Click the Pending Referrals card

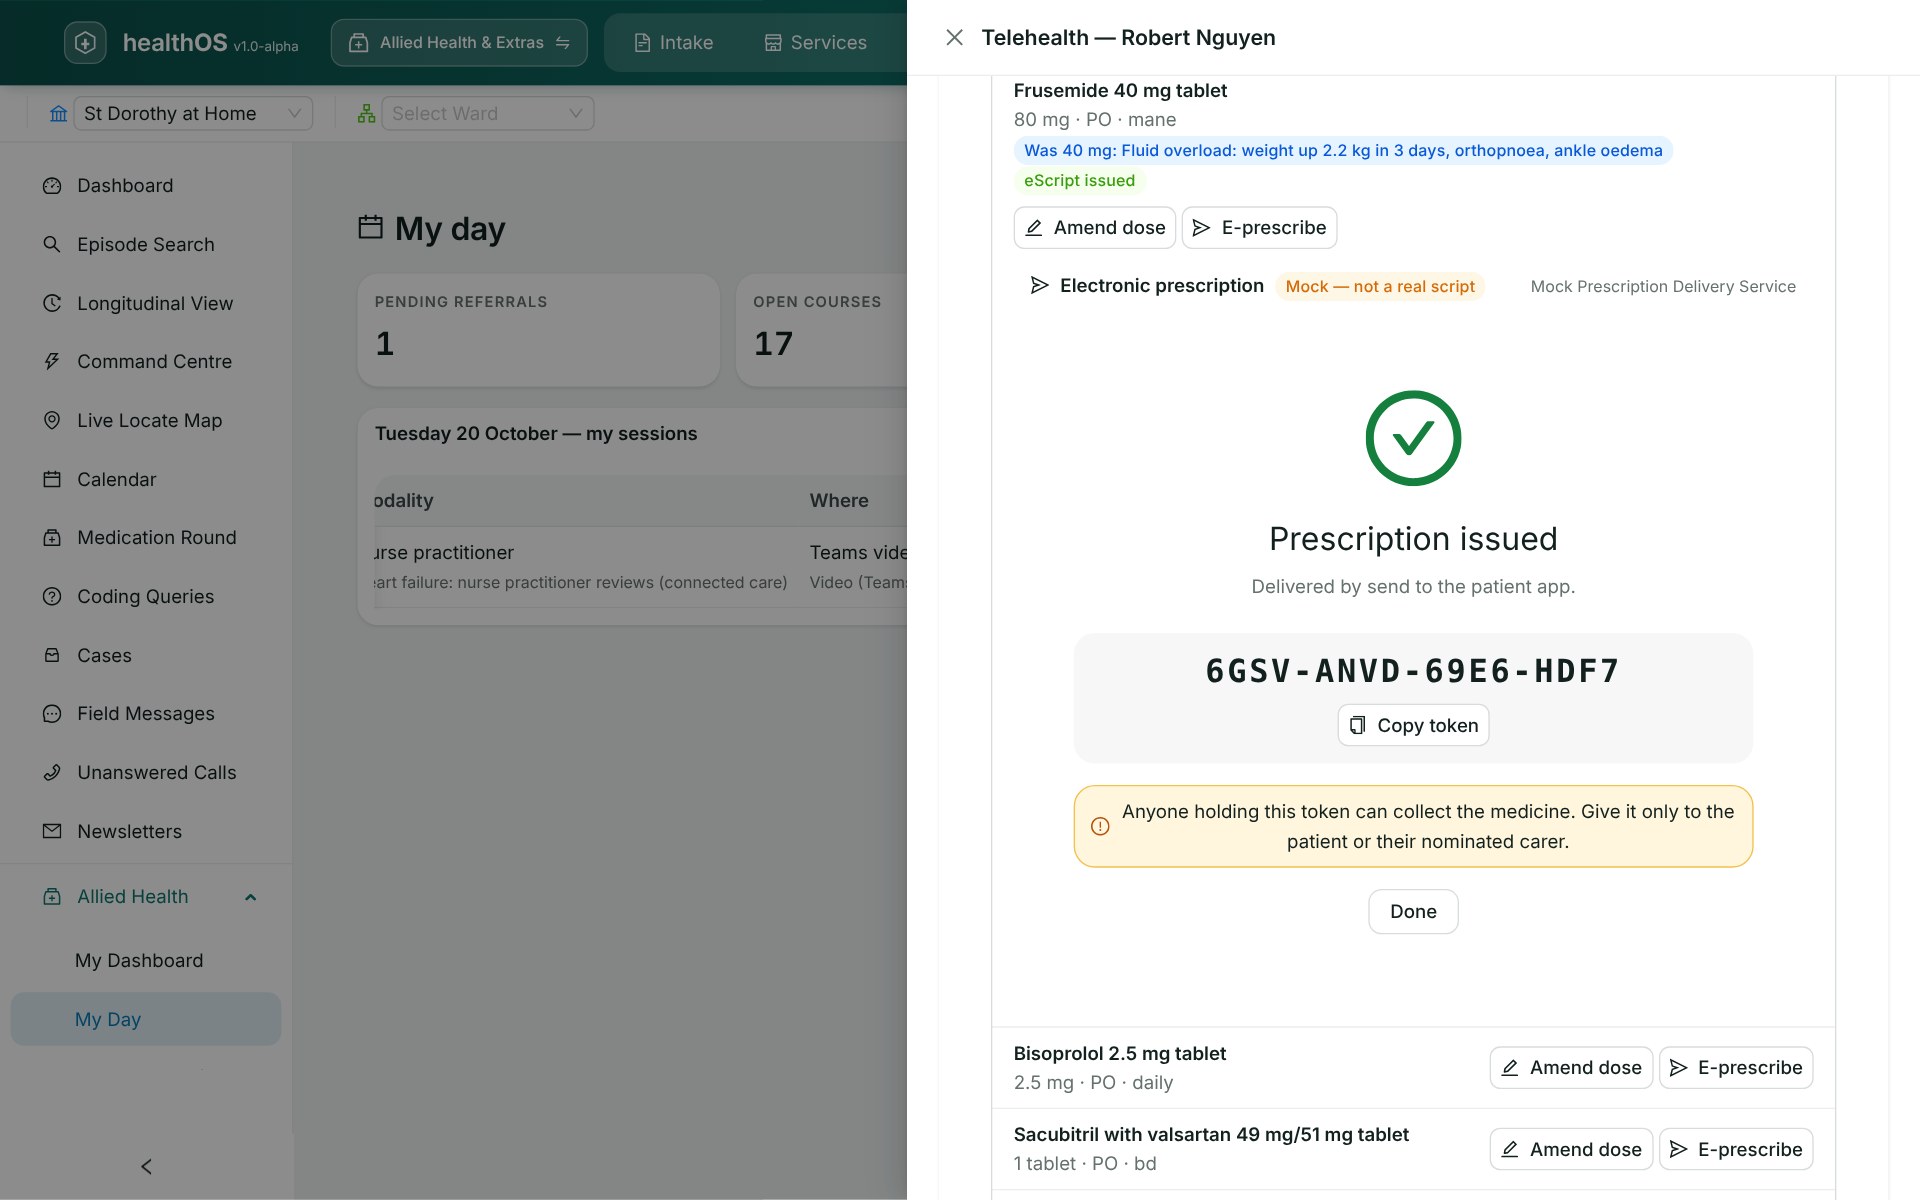pos(538,331)
